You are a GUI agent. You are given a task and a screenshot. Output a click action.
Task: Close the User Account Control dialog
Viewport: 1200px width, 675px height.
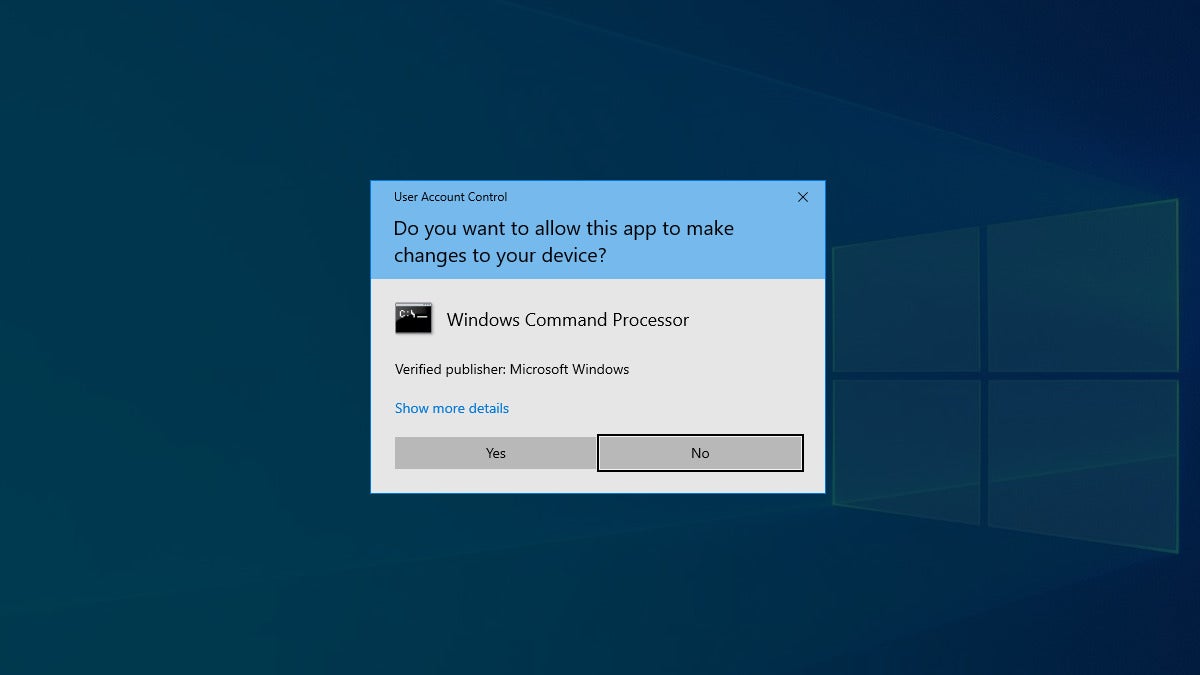[802, 197]
